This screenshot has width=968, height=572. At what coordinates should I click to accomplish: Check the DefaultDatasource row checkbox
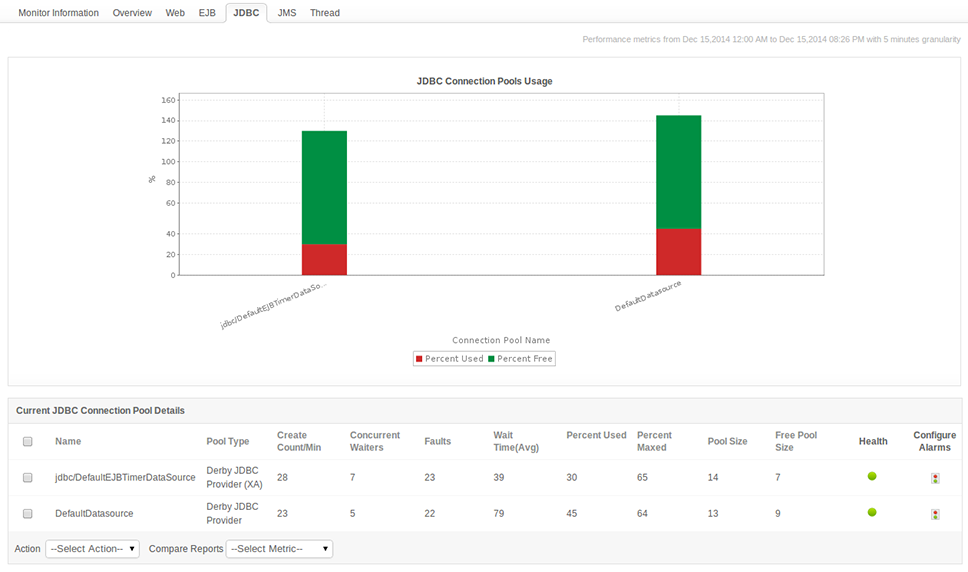(28, 514)
